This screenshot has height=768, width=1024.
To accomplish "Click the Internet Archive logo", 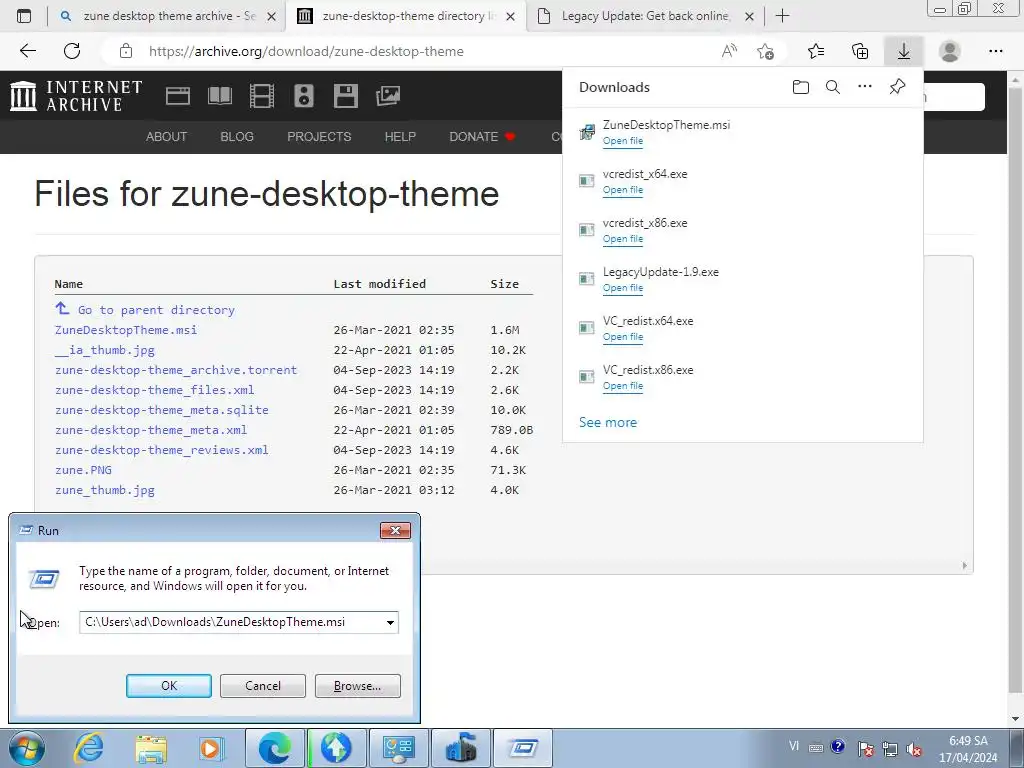I will [x=76, y=96].
